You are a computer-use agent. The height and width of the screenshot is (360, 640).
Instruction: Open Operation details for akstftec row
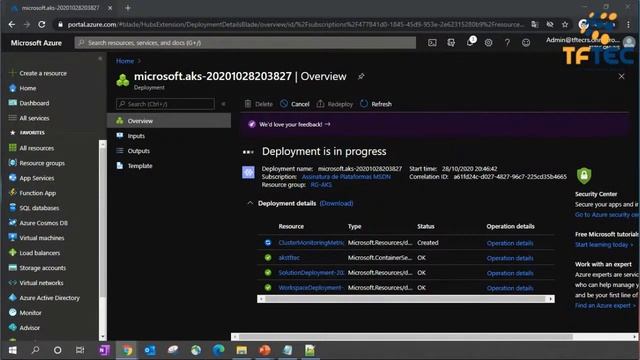coord(510,258)
